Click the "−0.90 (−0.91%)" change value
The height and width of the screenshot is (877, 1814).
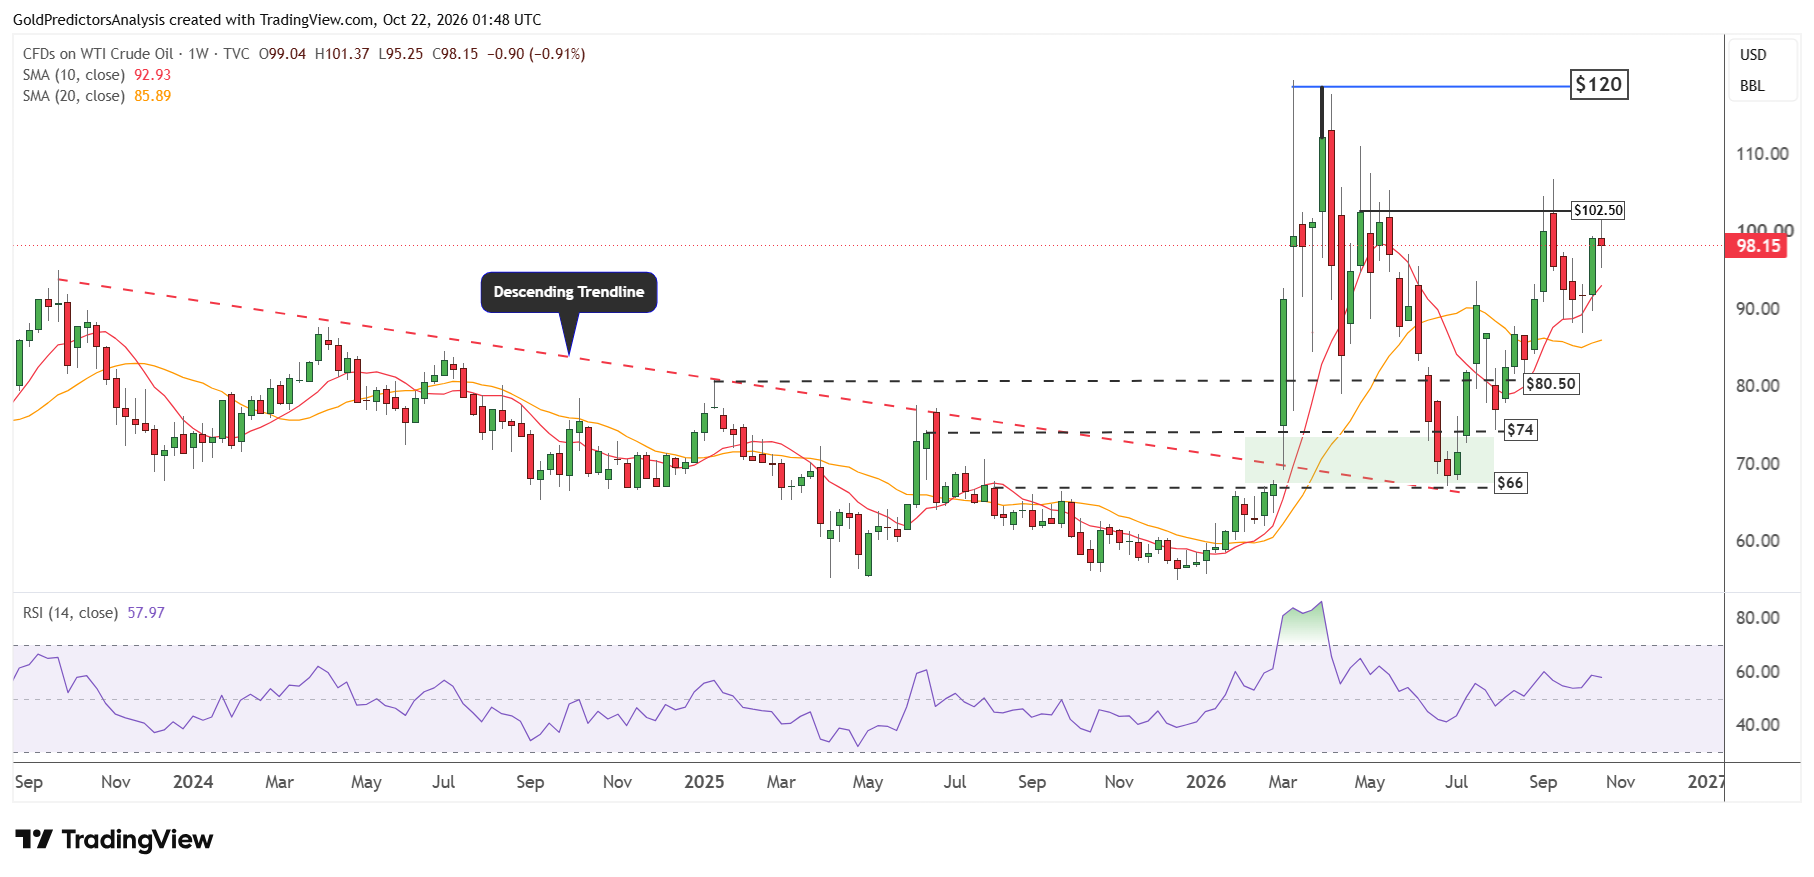coord(536,54)
